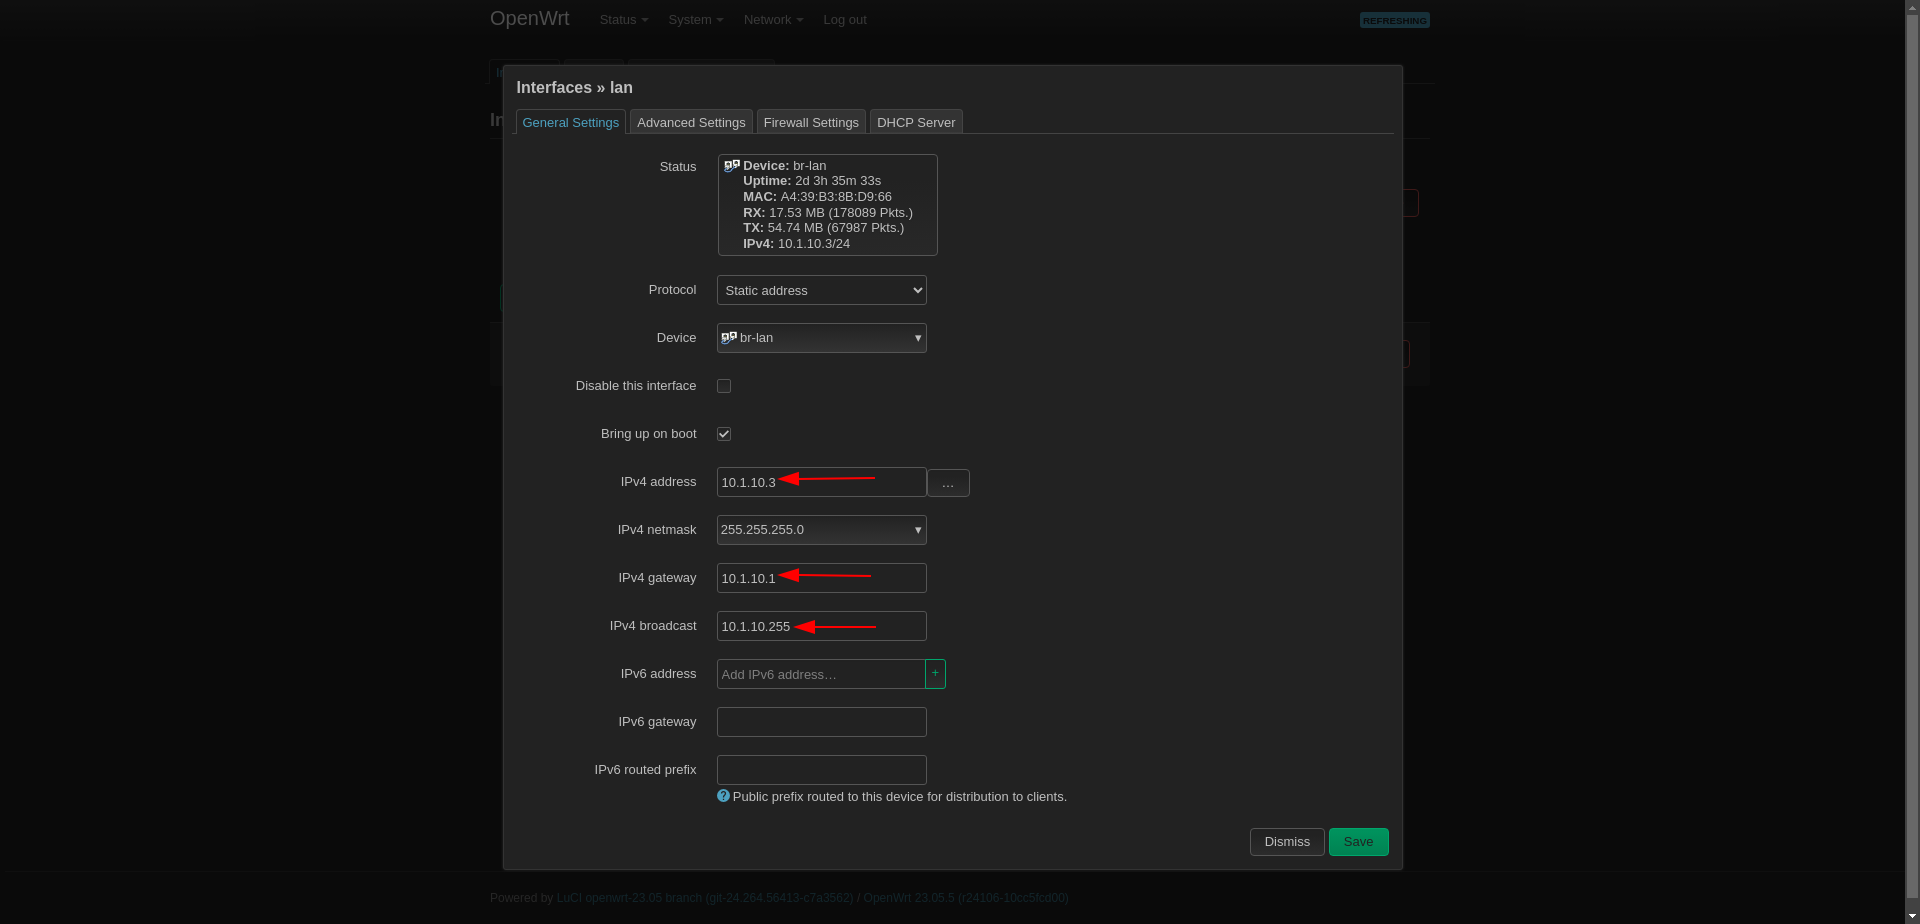Click the Add IPv6 address input field

click(821, 674)
